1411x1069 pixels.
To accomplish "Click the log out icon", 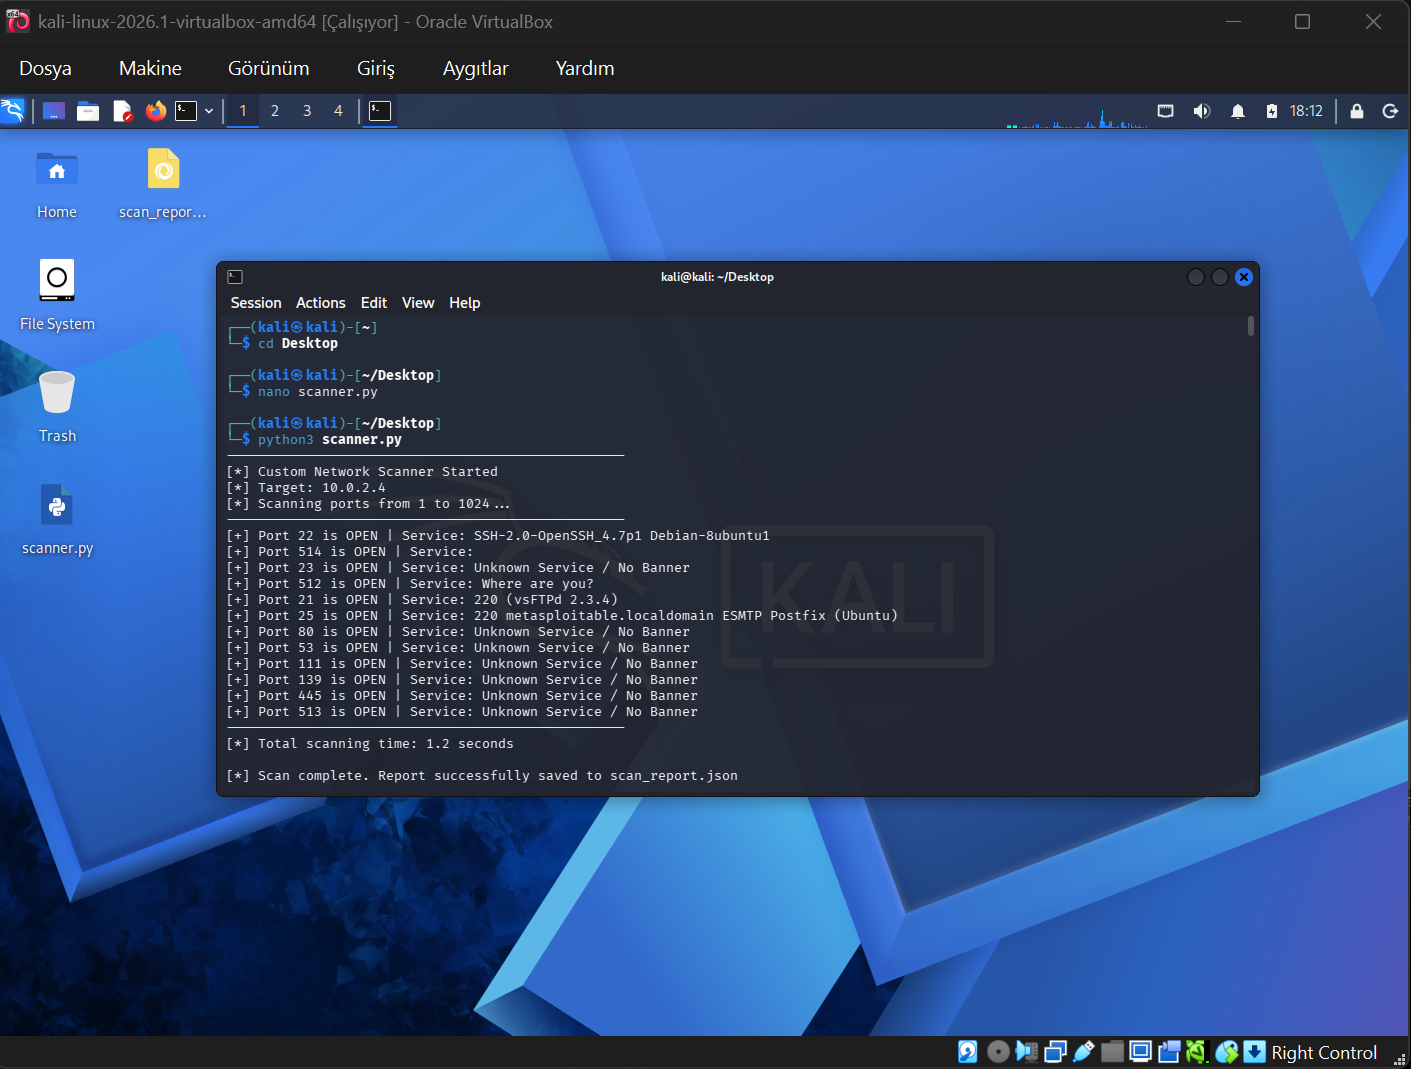I will 1390,111.
